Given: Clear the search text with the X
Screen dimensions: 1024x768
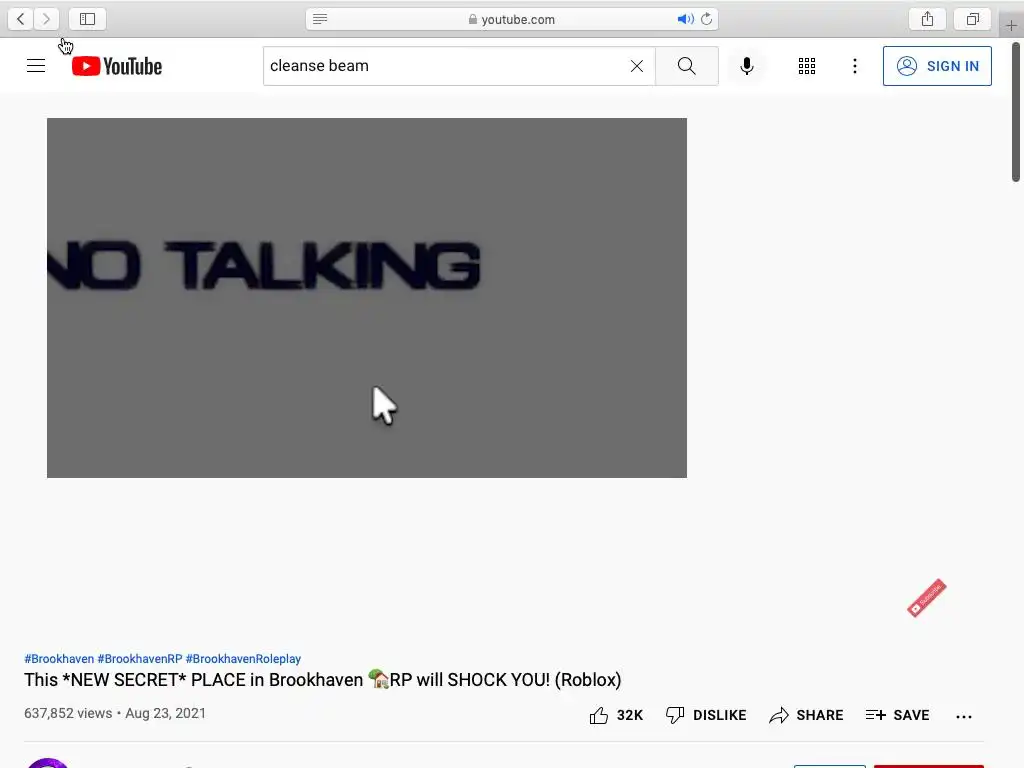Looking at the screenshot, I should (637, 66).
